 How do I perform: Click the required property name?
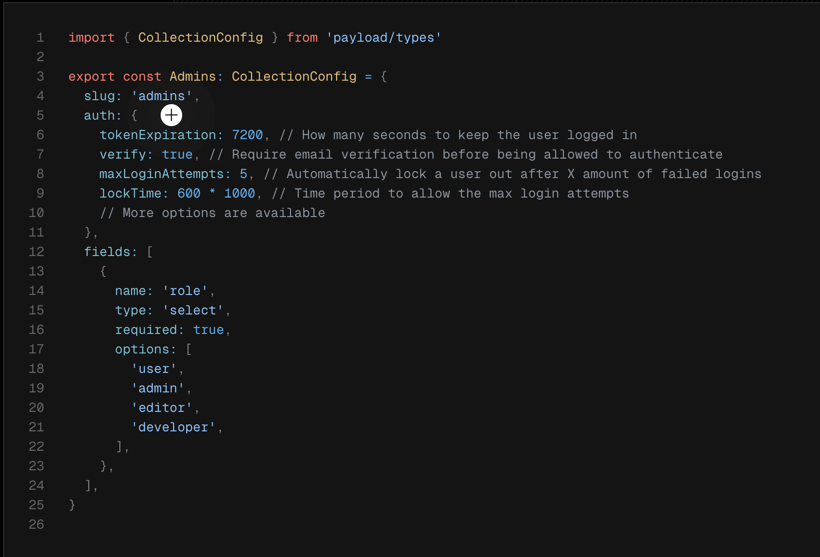[x=150, y=330]
